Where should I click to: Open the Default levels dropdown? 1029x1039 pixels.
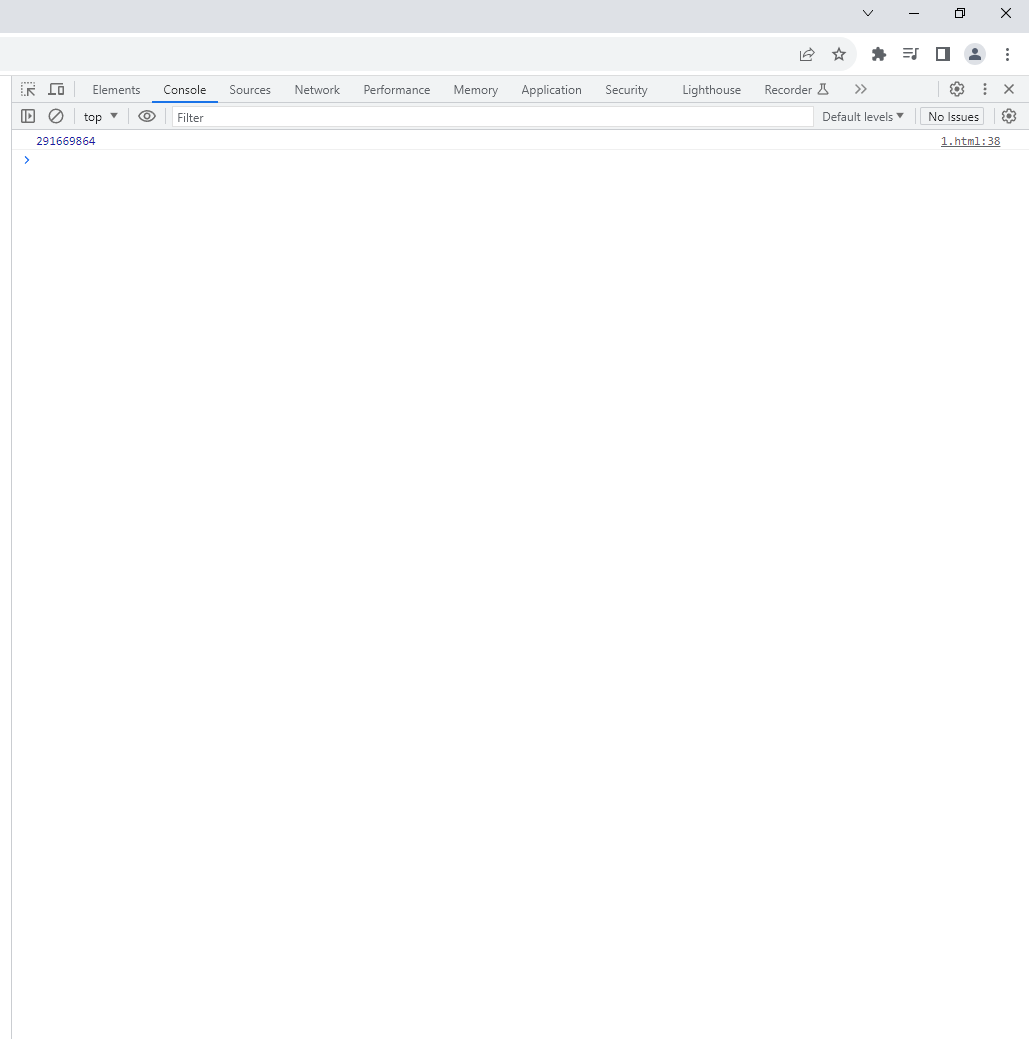[862, 116]
